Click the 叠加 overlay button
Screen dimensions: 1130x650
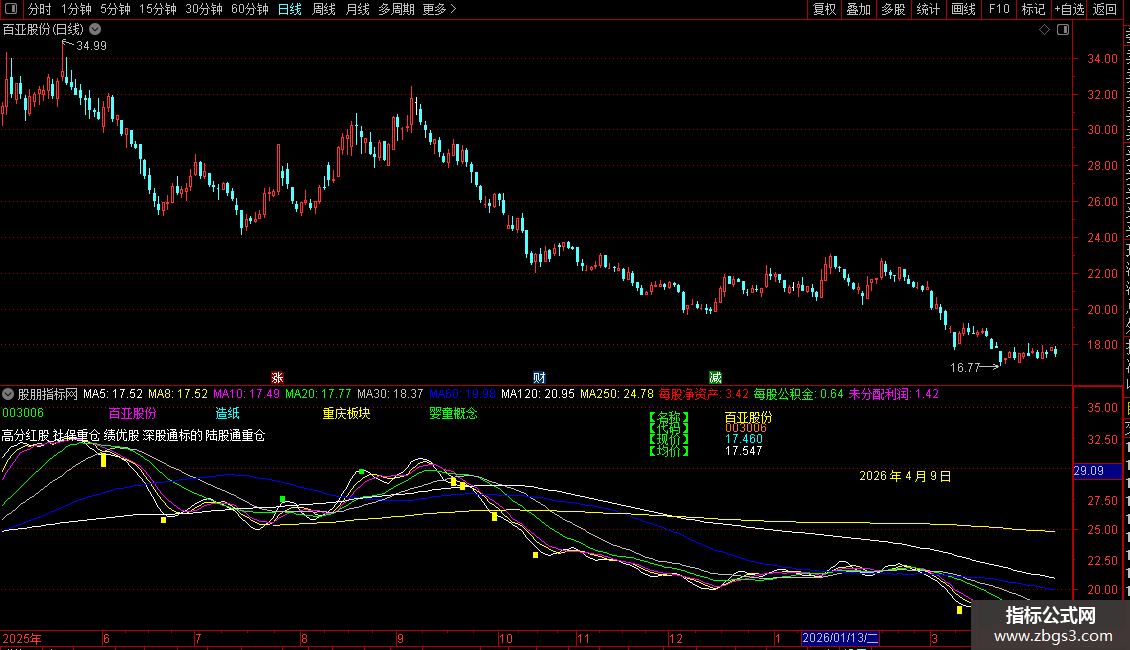coord(858,9)
